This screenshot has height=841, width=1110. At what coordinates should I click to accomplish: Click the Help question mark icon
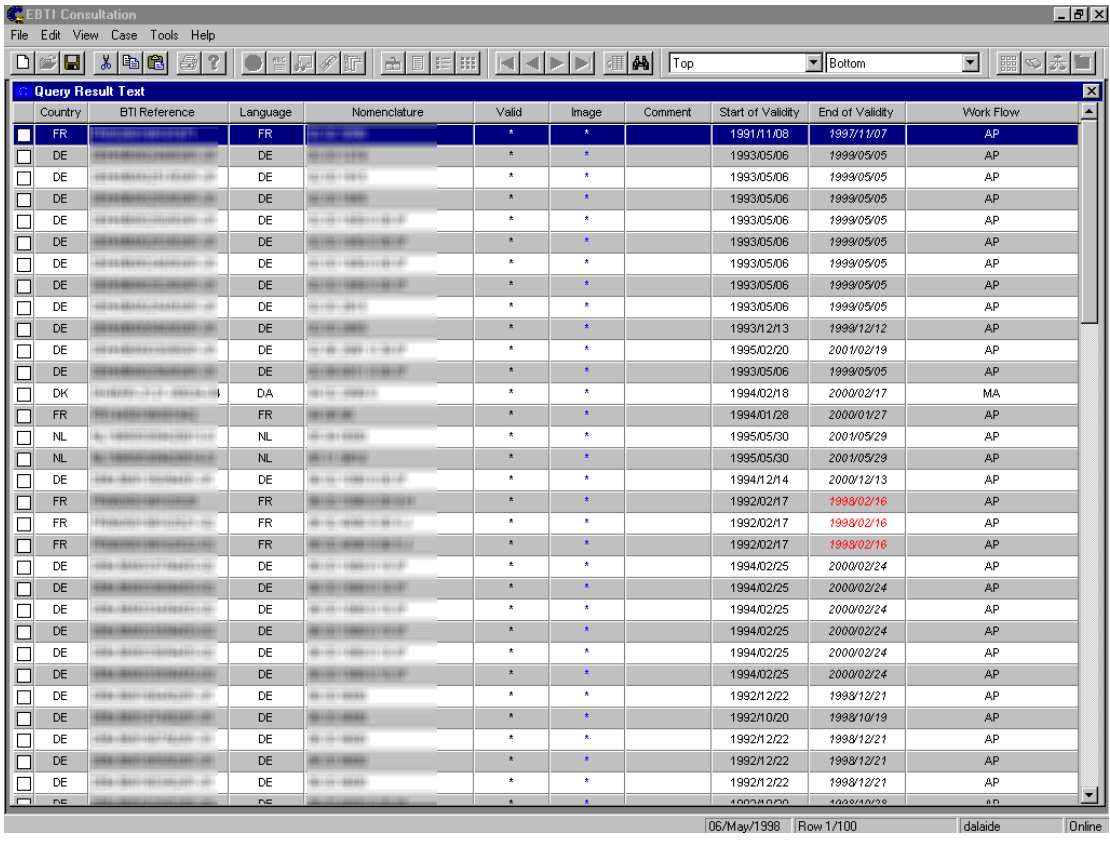click(214, 63)
